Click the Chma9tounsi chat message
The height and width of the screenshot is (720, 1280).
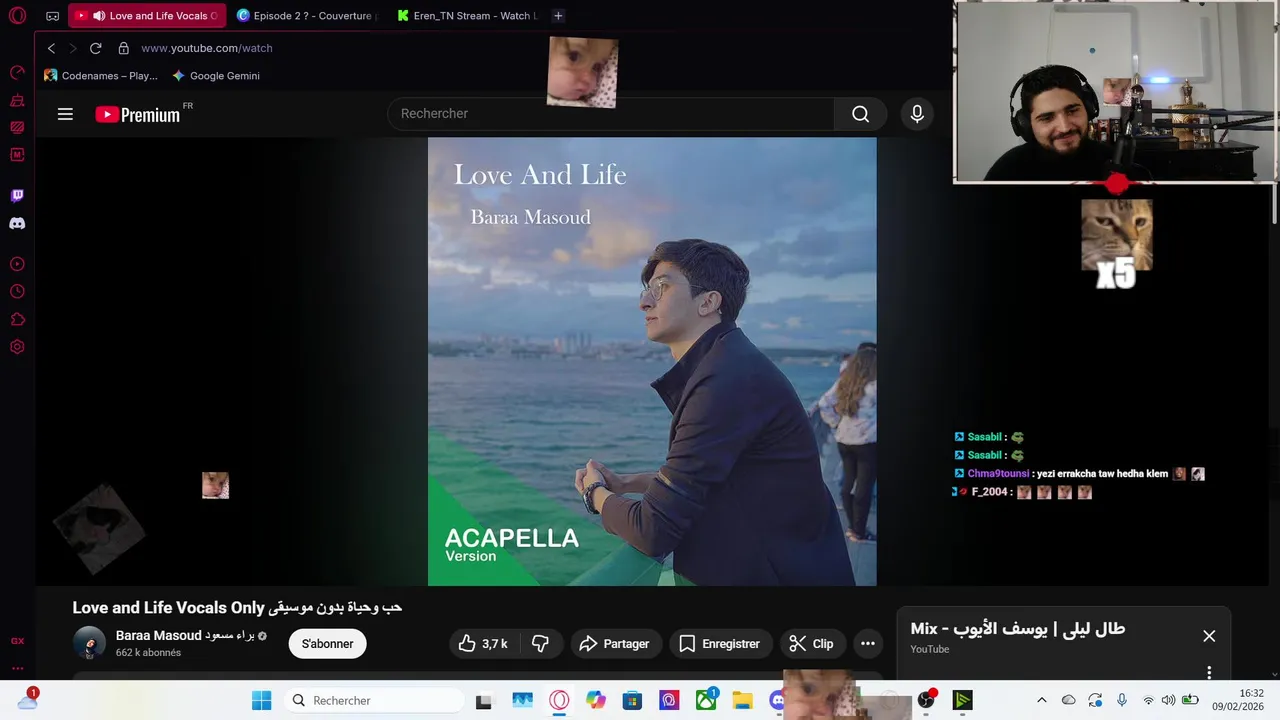(1079, 474)
